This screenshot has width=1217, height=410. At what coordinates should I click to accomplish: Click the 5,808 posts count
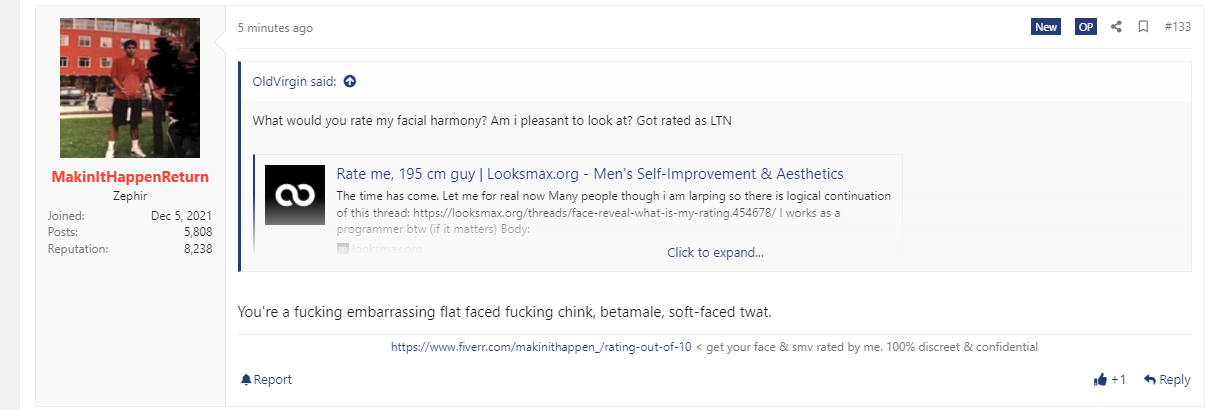click(x=196, y=232)
